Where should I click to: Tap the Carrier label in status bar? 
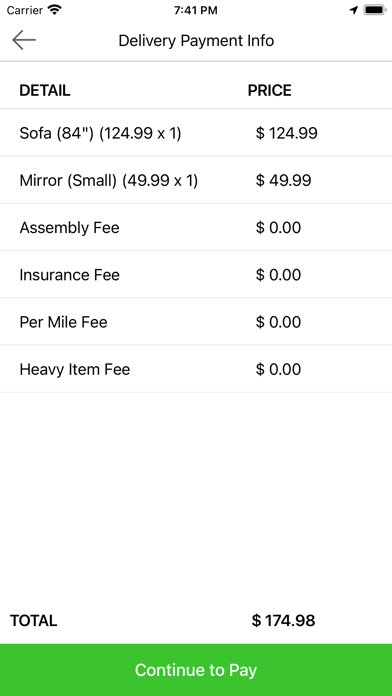(24, 10)
